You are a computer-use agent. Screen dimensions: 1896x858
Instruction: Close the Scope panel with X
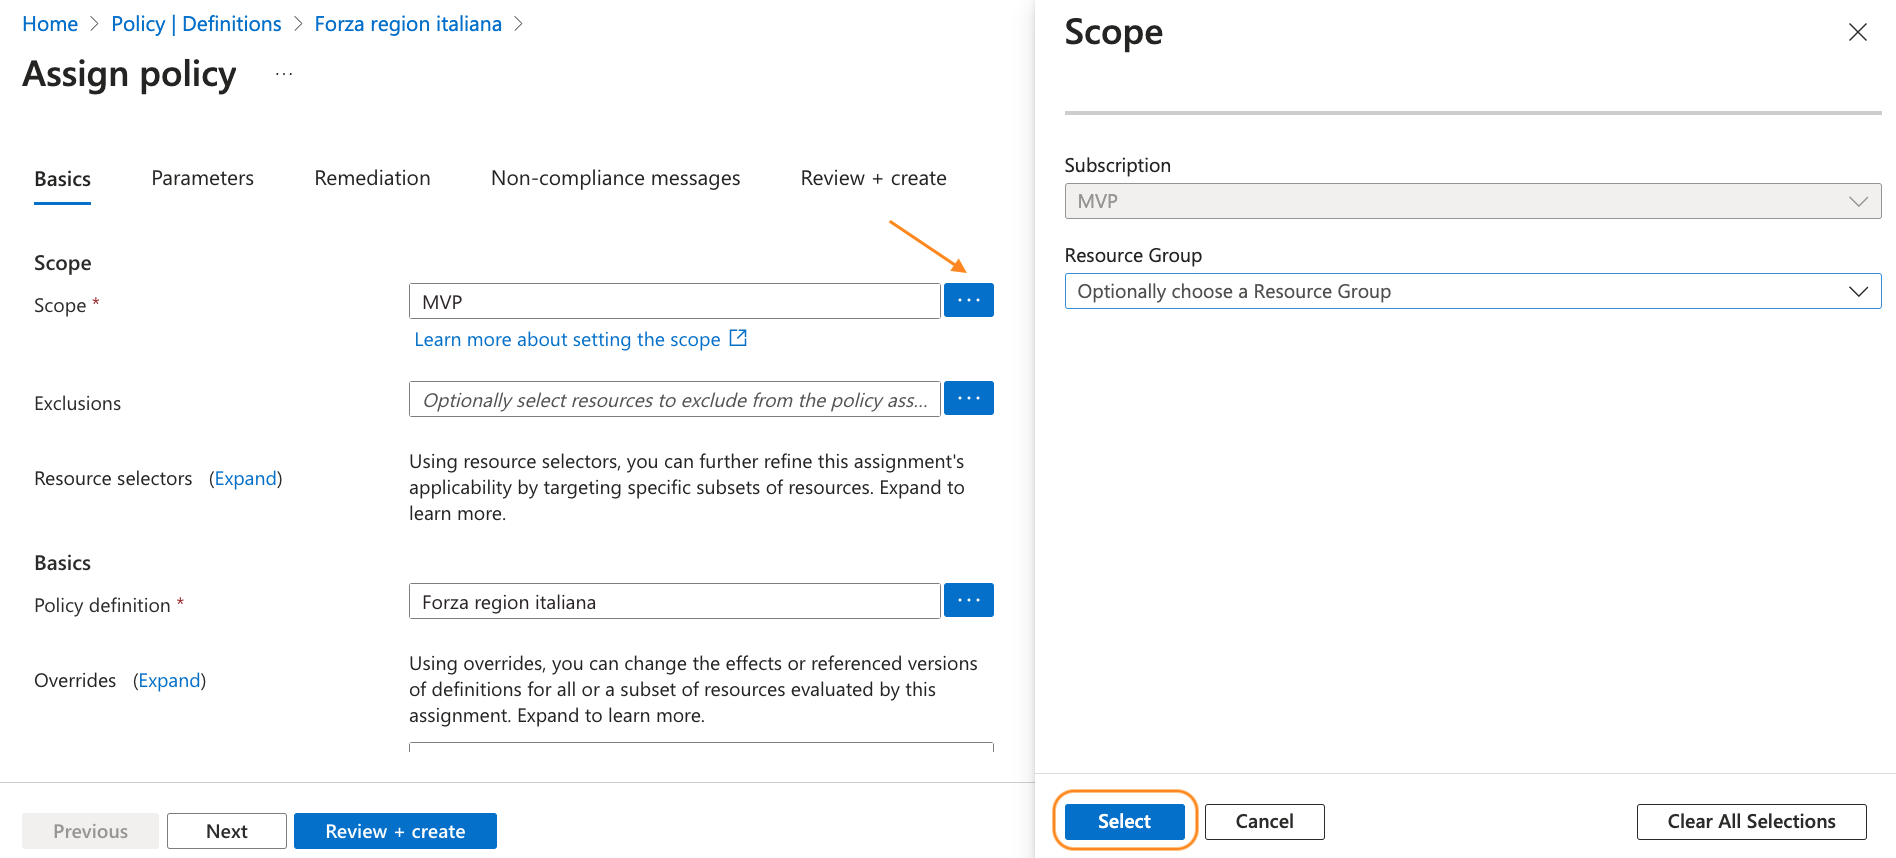tap(1857, 32)
